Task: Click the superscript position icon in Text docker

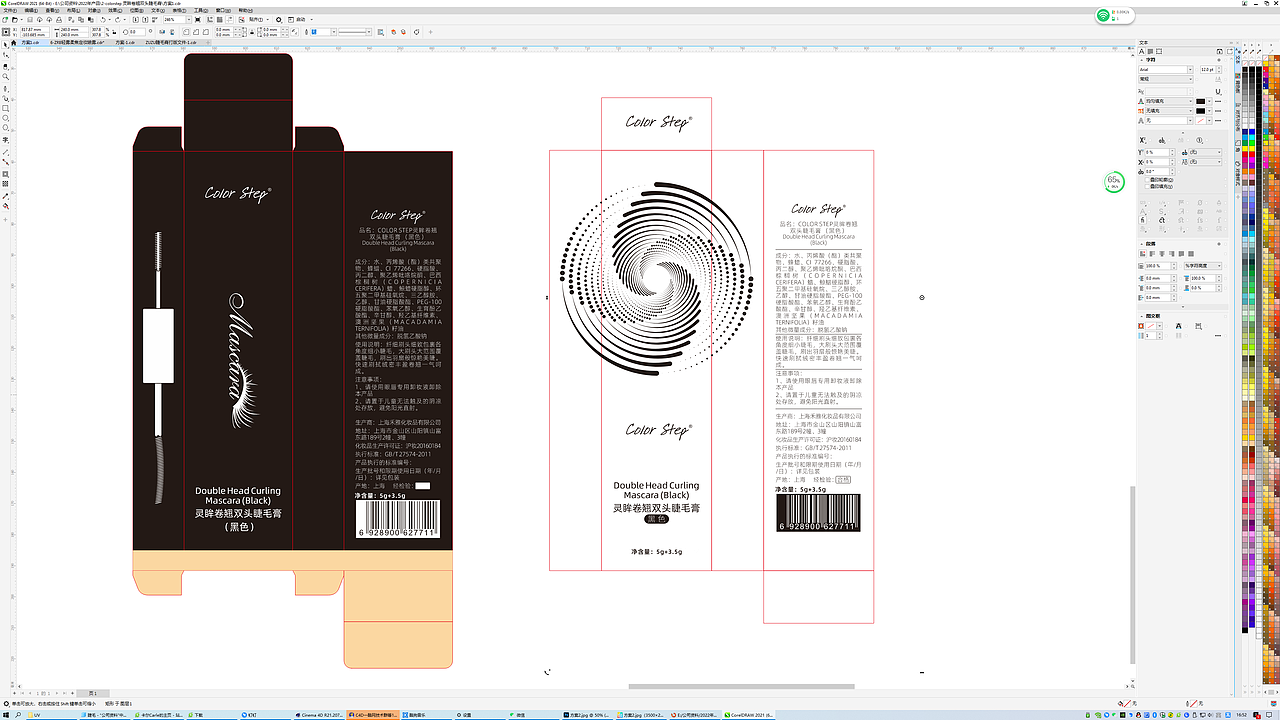Action: click(1143, 140)
